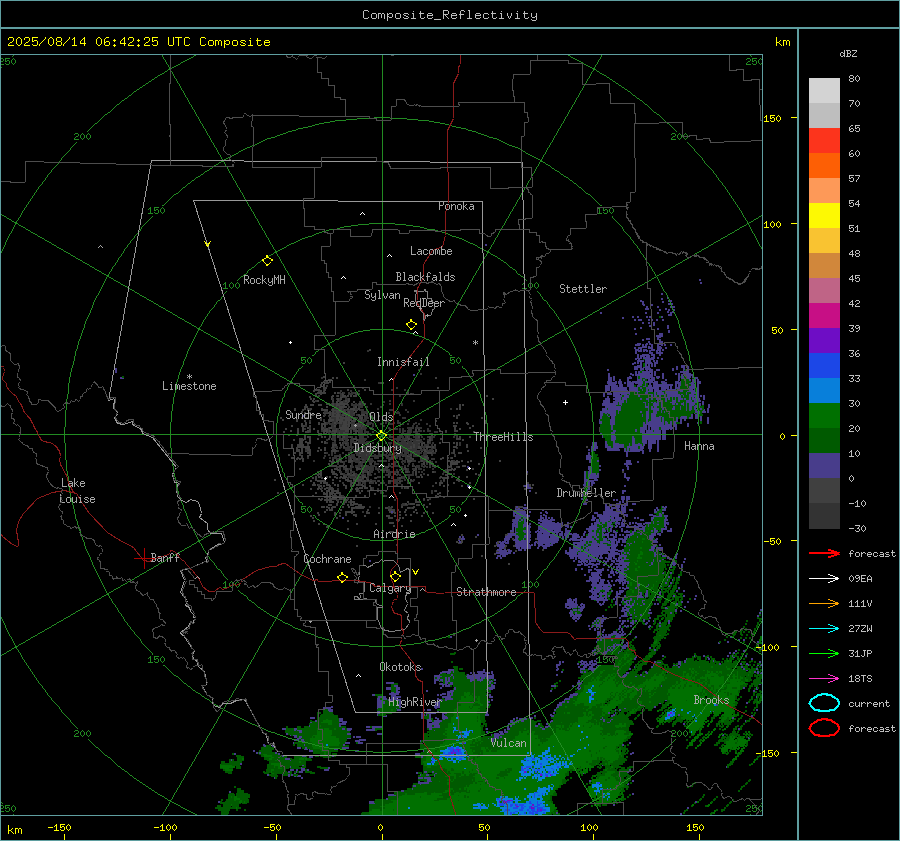Image resolution: width=900 pixels, height=841 pixels.
Task: Click the asterisk marker above Limestone
Action: tap(189, 377)
